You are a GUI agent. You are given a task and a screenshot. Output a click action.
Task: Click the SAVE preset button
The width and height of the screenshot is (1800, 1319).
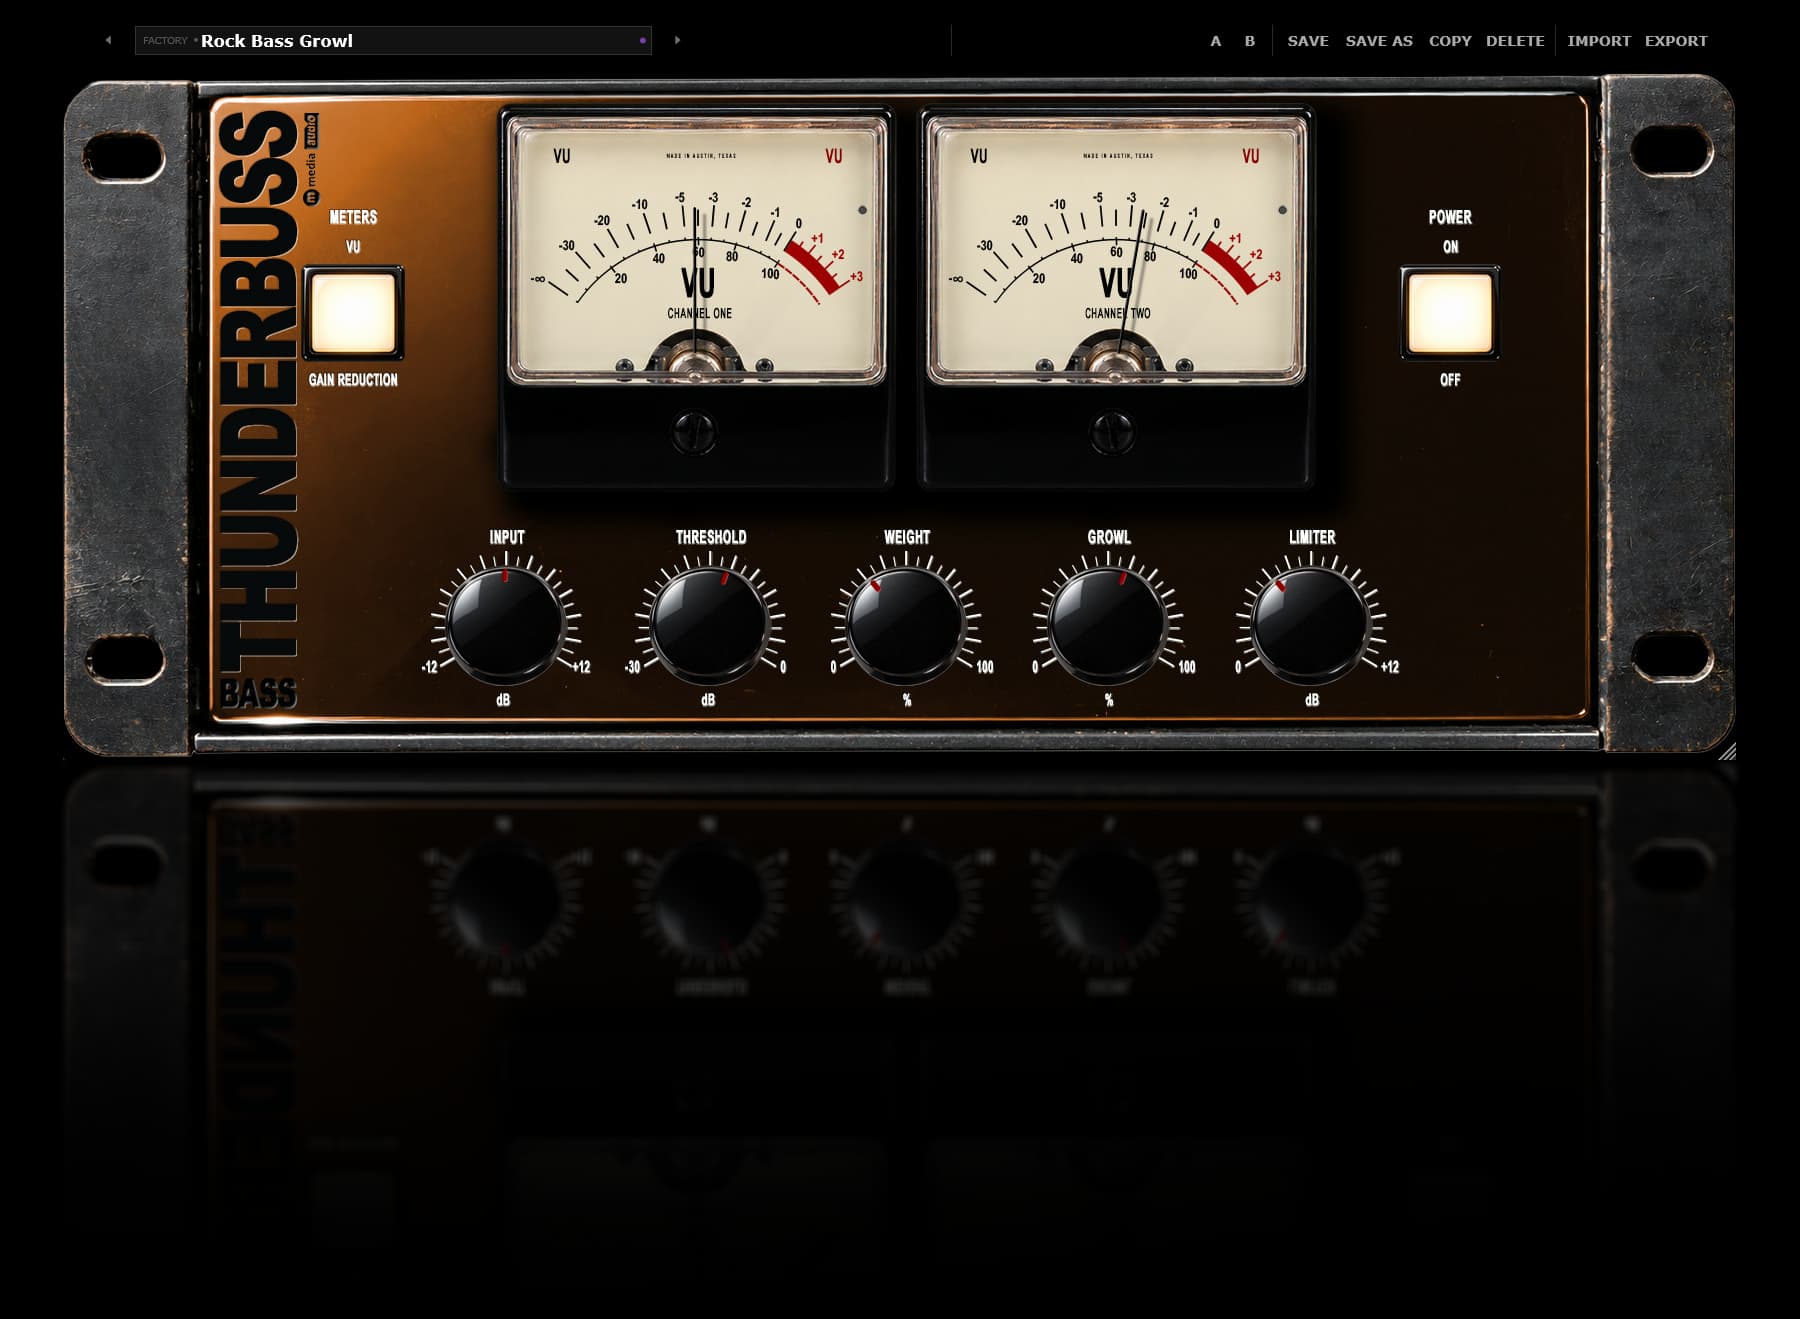click(1308, 41)
